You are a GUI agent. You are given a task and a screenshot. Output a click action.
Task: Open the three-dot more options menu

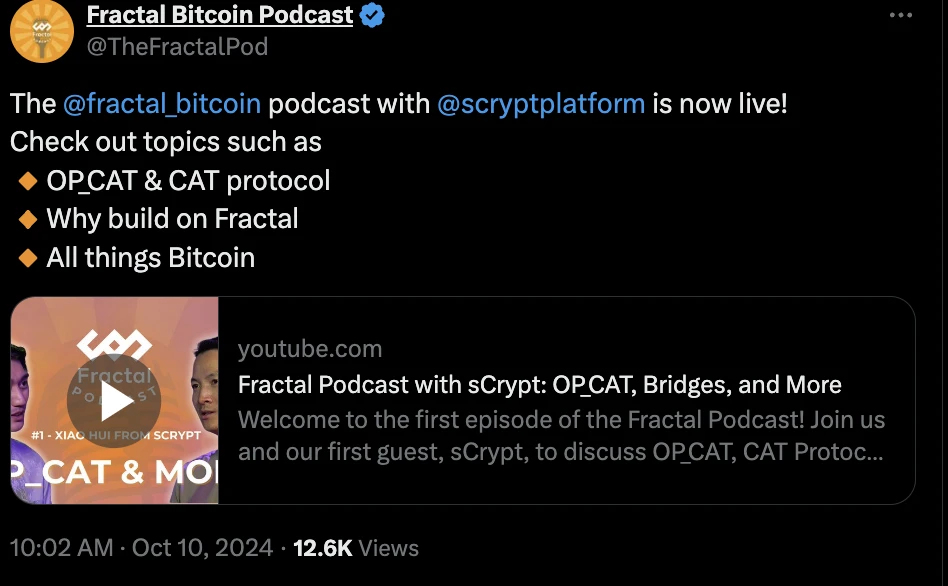pyautogui.click(x=900, y=15)
